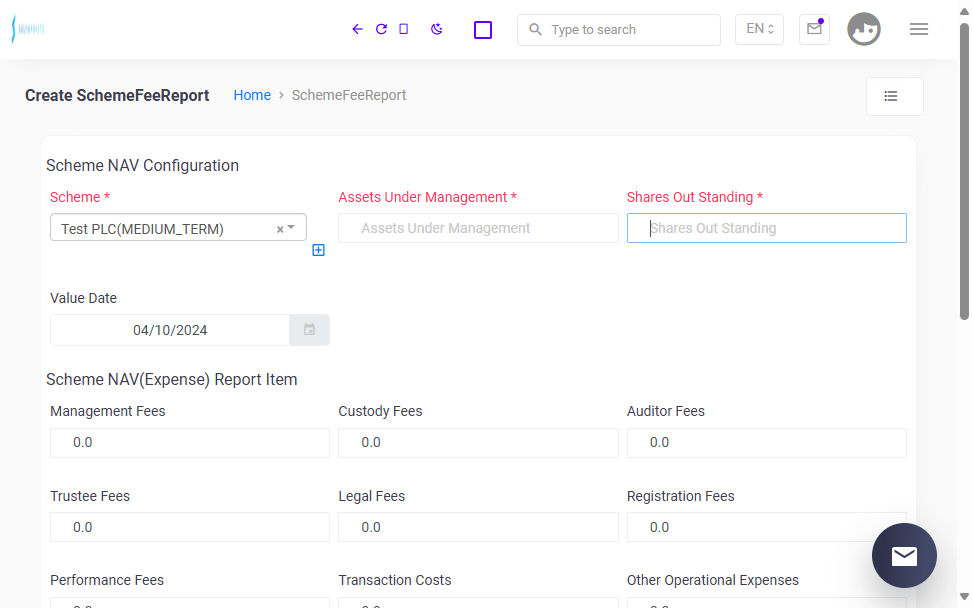Focus Assets Under Management field

478,228
